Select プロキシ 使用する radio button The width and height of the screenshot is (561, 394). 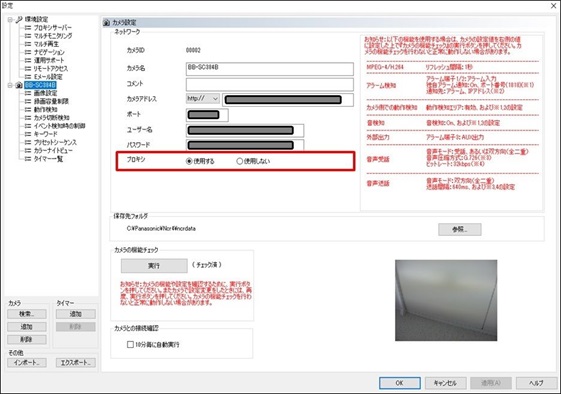click(189, 161)
